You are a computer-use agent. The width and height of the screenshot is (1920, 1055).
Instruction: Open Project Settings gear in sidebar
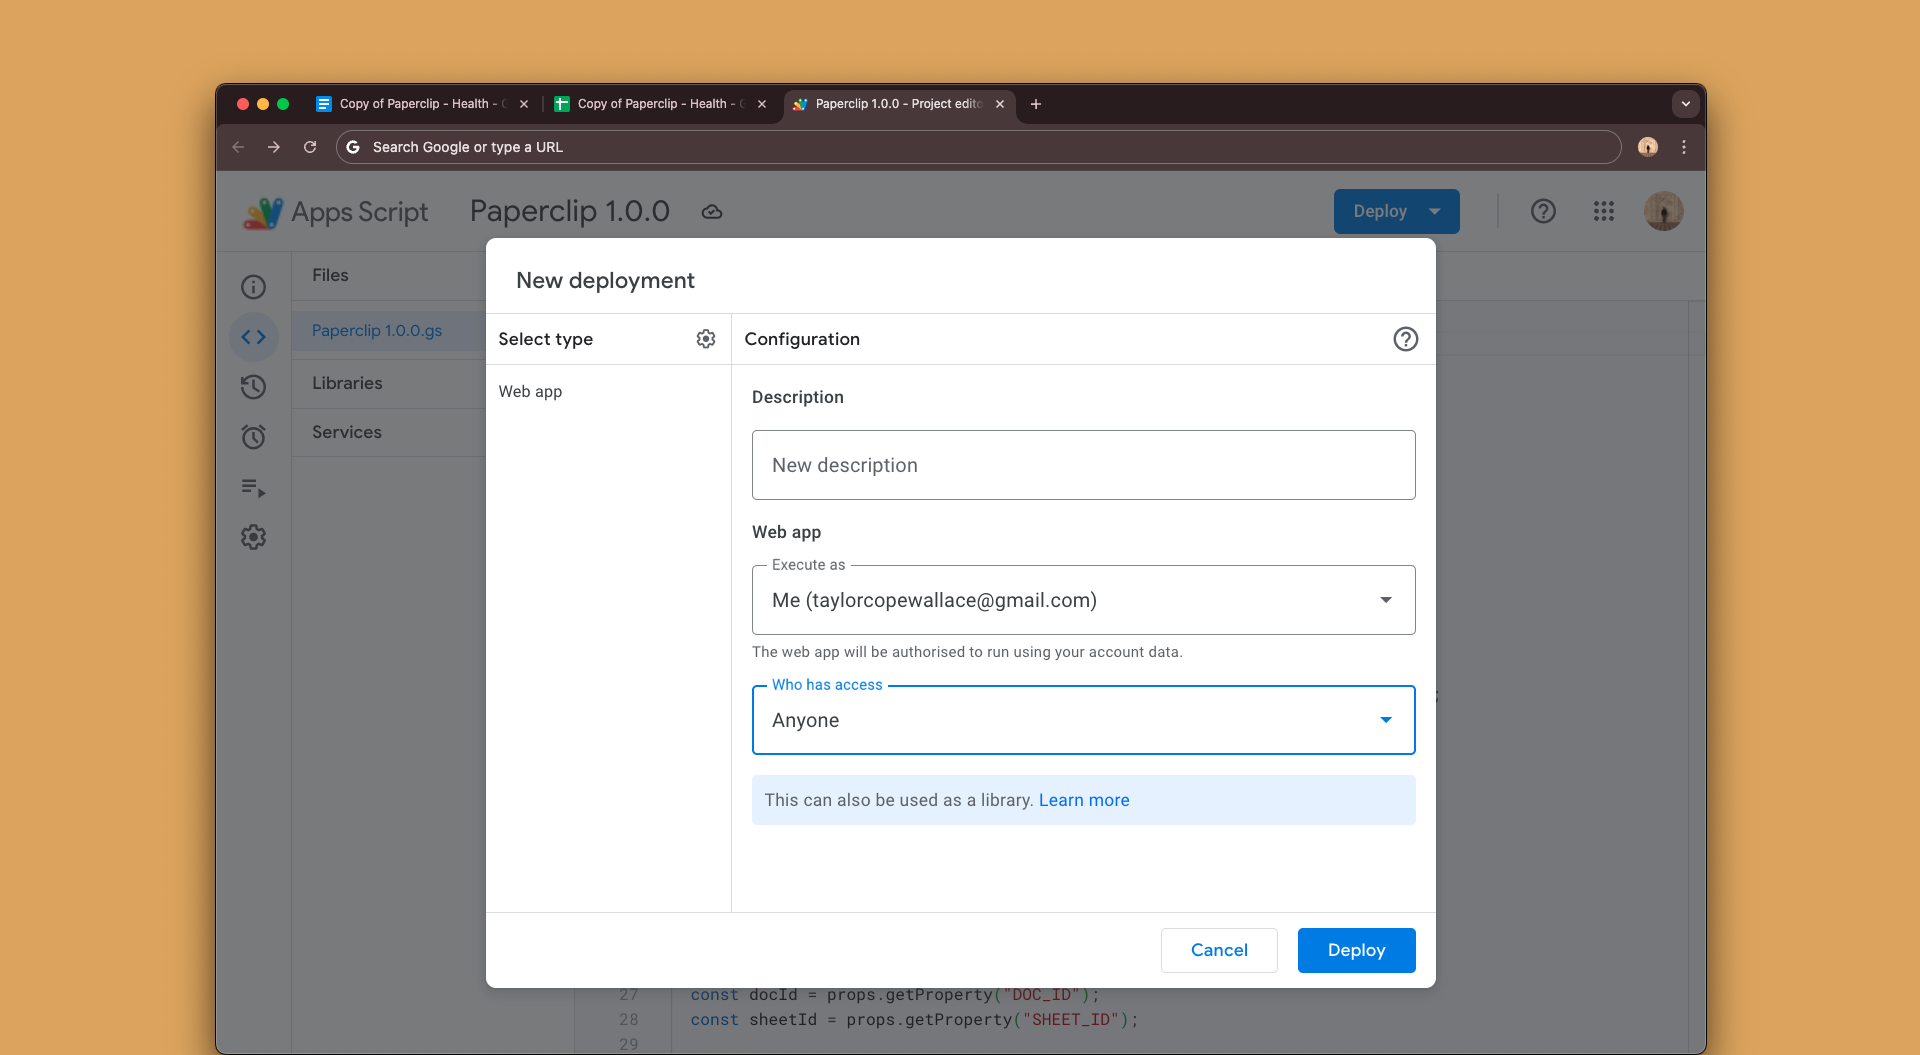coord(254,537)
